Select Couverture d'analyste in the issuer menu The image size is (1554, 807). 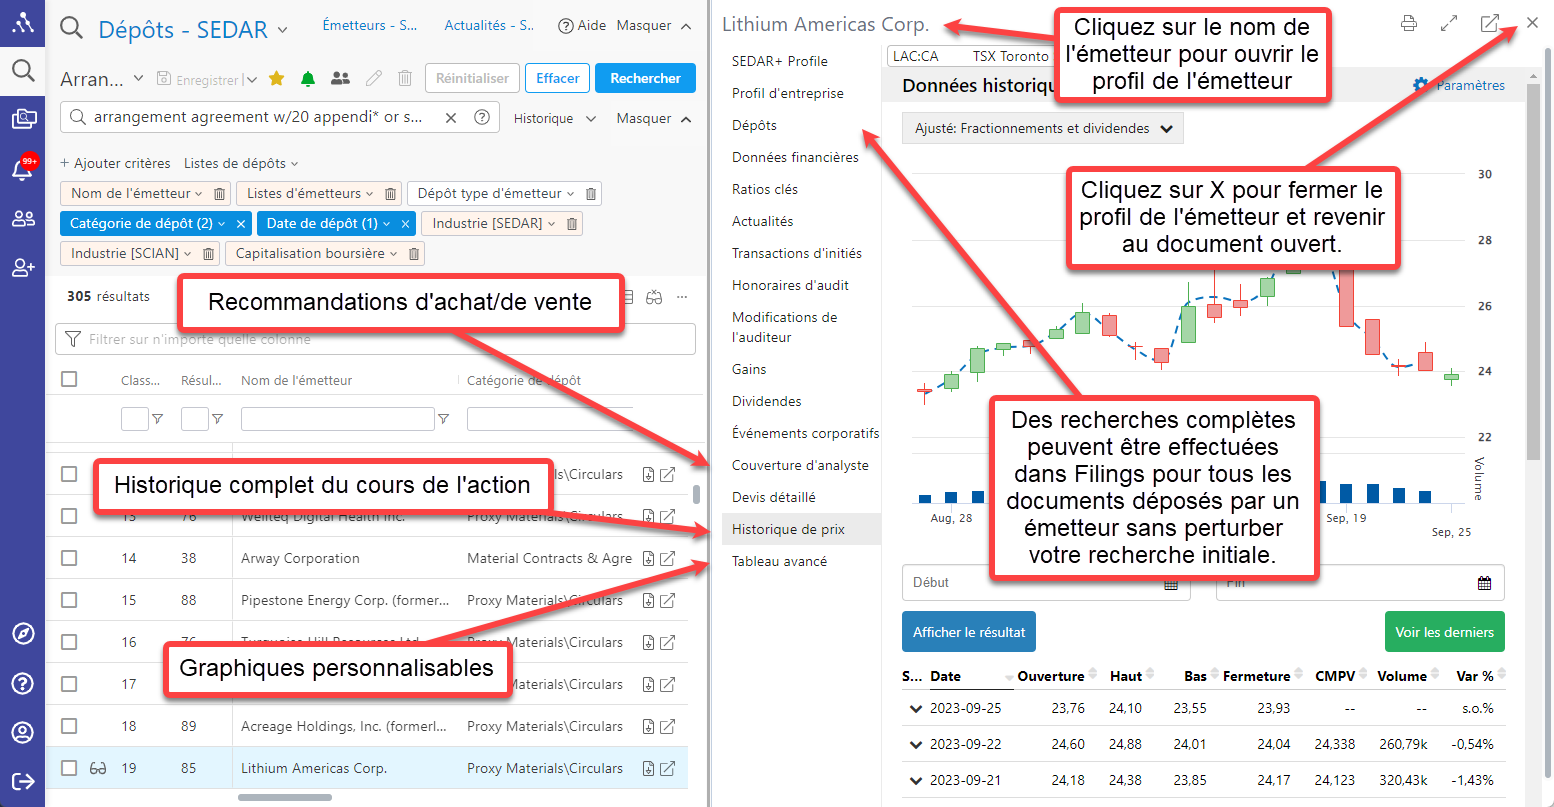pyautogui.click(x=800, y=465)
